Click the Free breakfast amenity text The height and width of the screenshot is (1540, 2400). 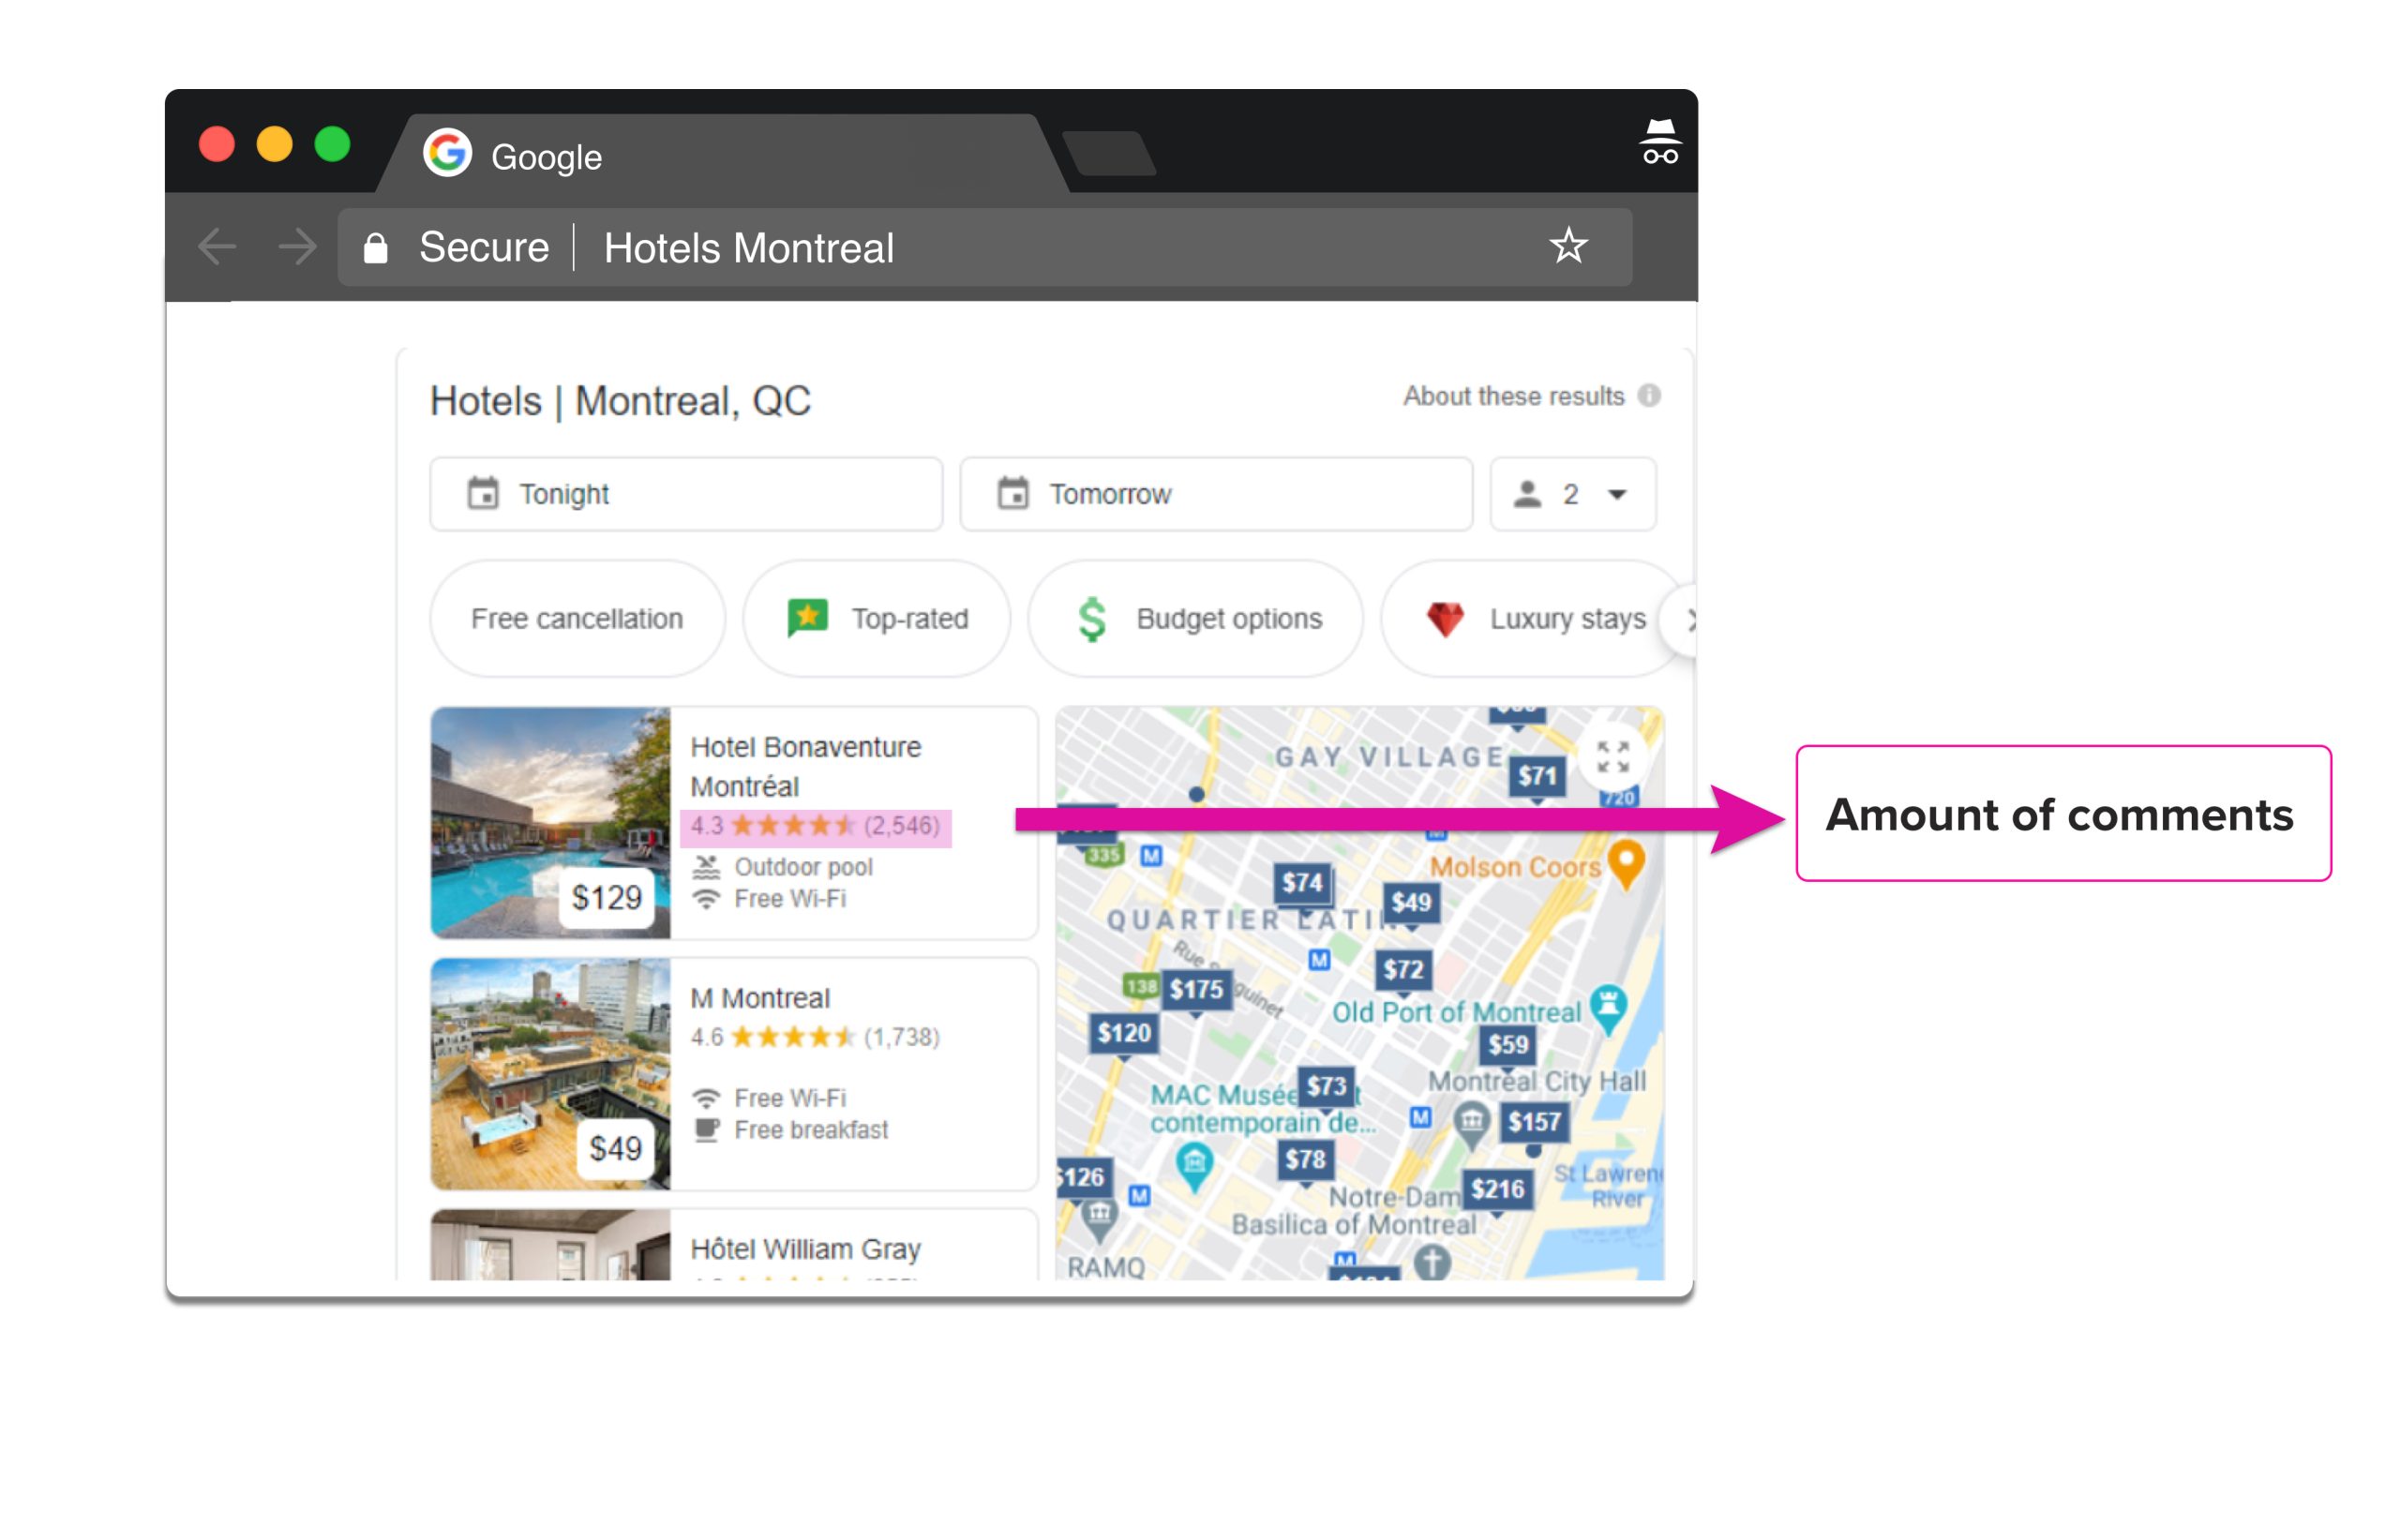click(811, 1130)
